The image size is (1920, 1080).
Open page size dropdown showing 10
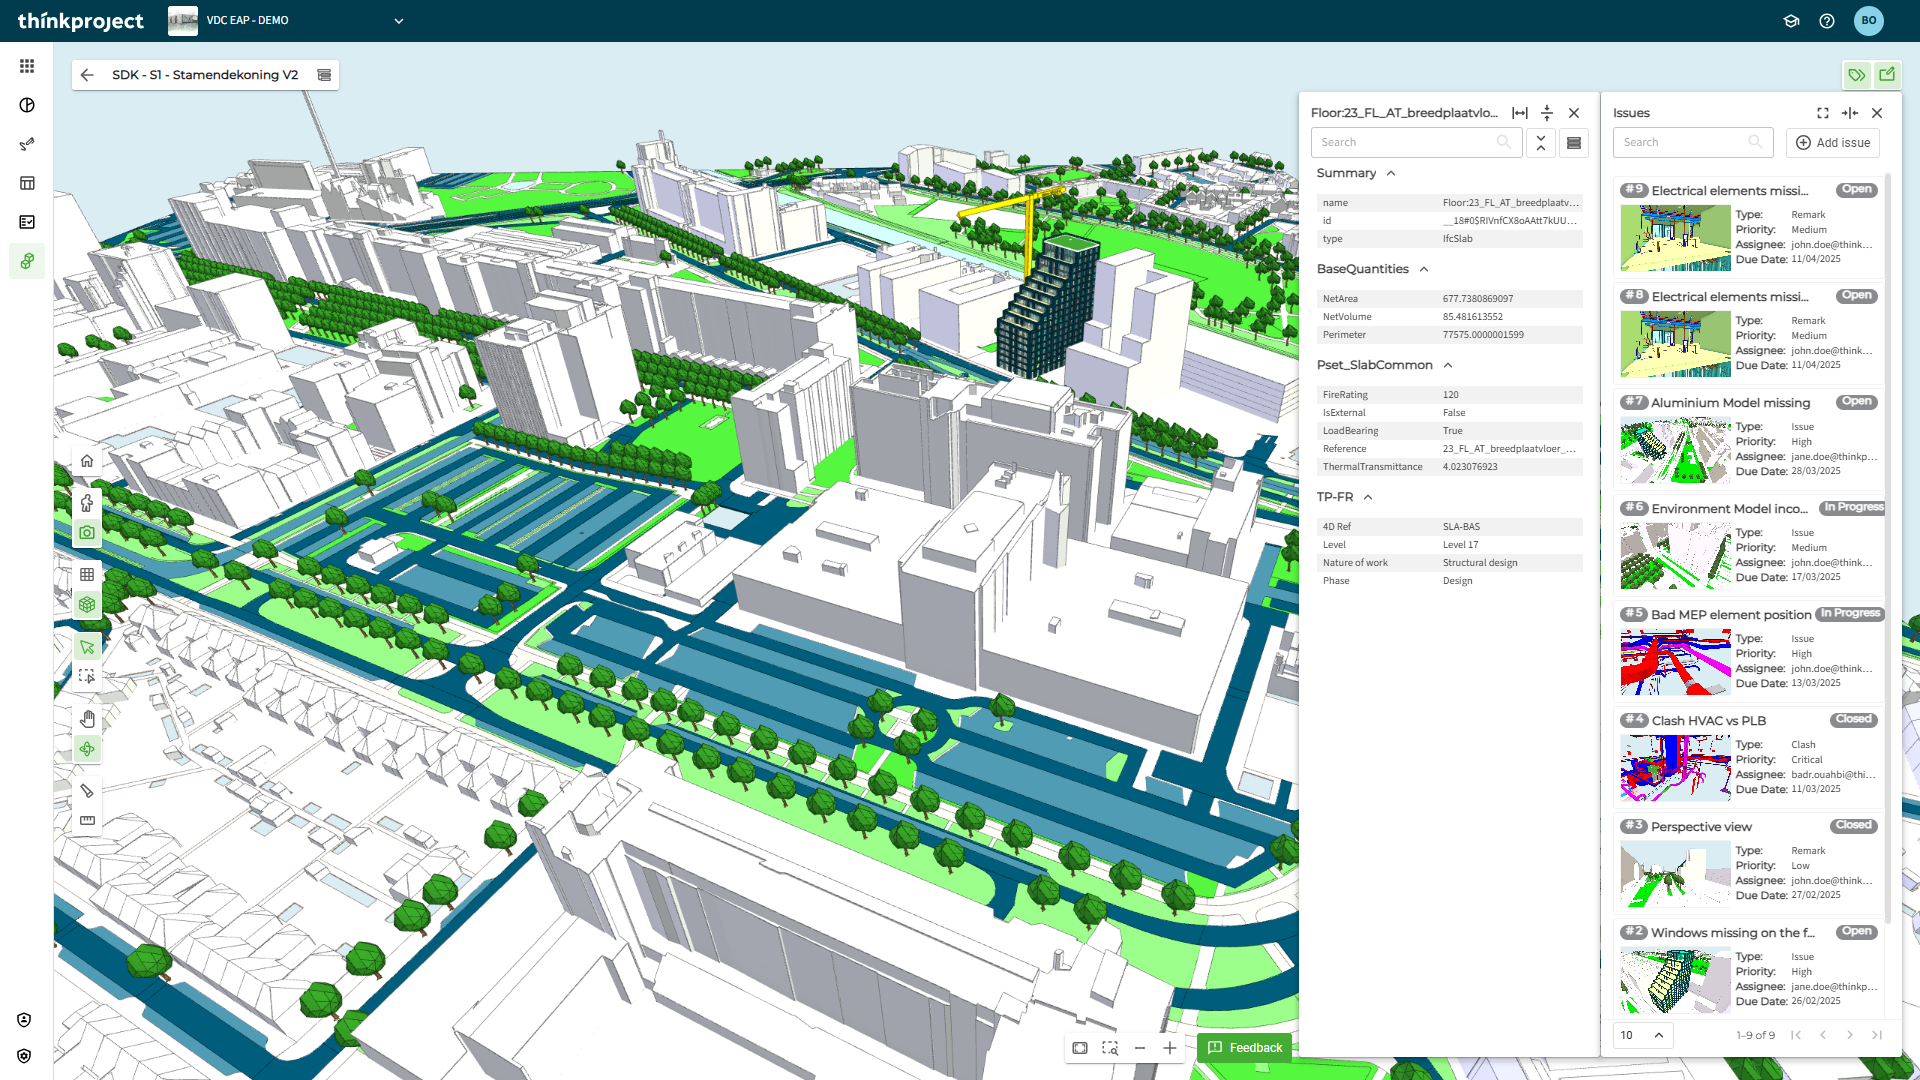pos(1642,1035)
